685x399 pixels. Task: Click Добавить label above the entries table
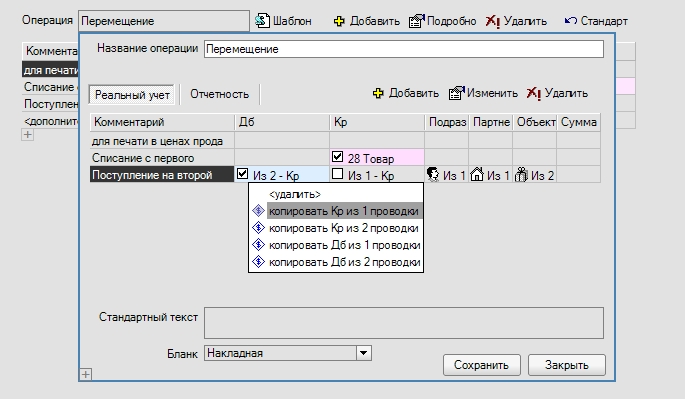[413, 93]
